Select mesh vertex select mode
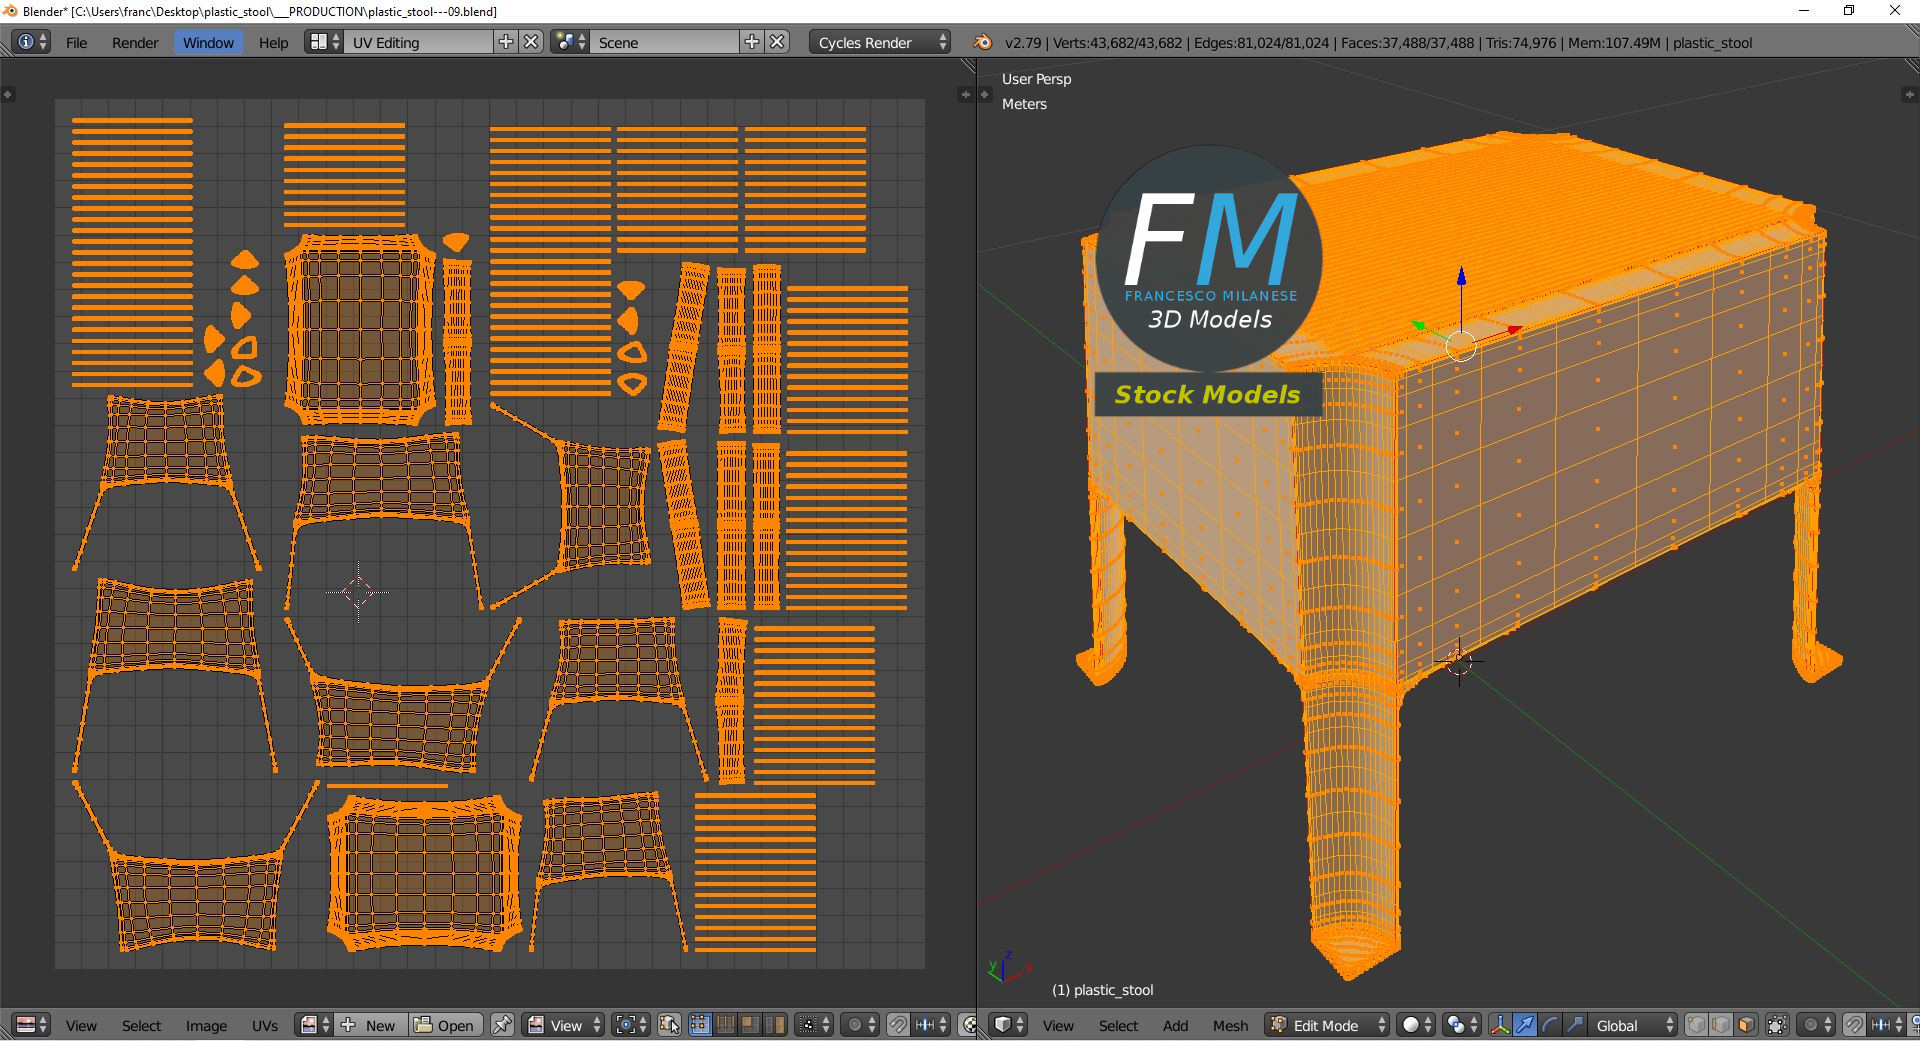Screen dimensions: 1920x1041 (1696, 1025)
